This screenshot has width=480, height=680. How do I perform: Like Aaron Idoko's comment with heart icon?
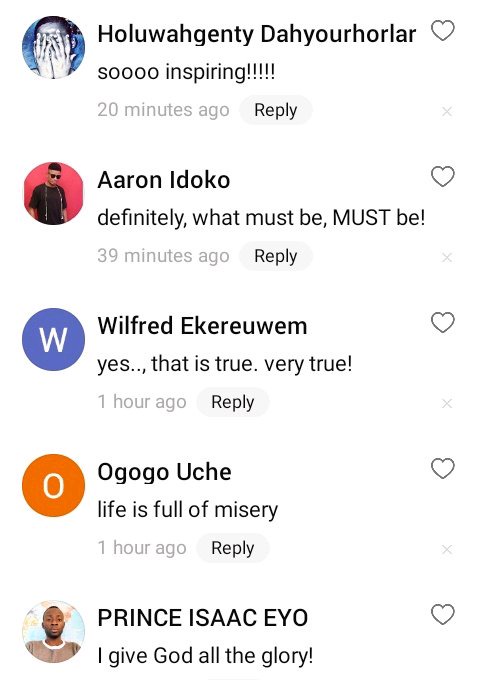coord(443,177)
